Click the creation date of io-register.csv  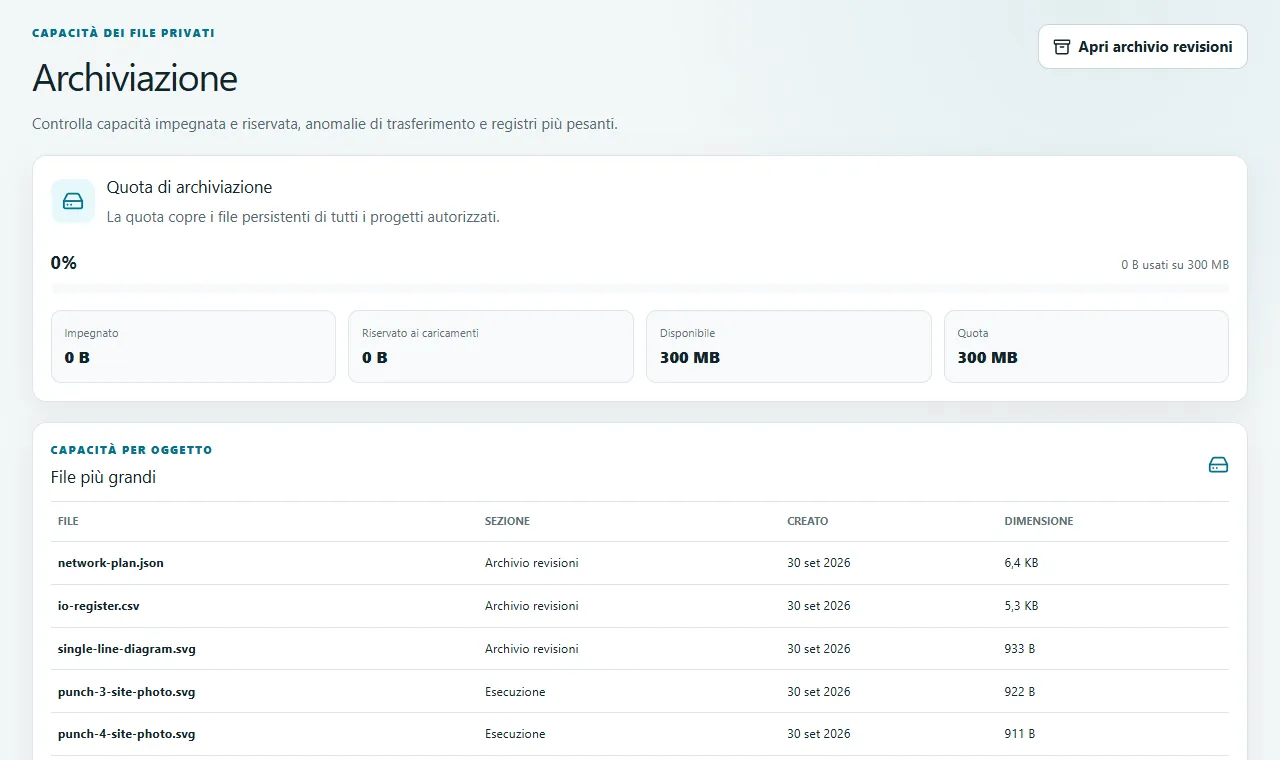819,606
